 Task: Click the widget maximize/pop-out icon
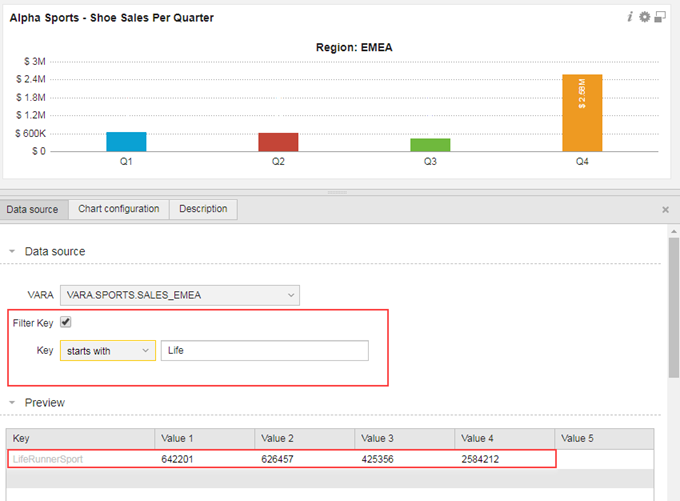[660, 17]
